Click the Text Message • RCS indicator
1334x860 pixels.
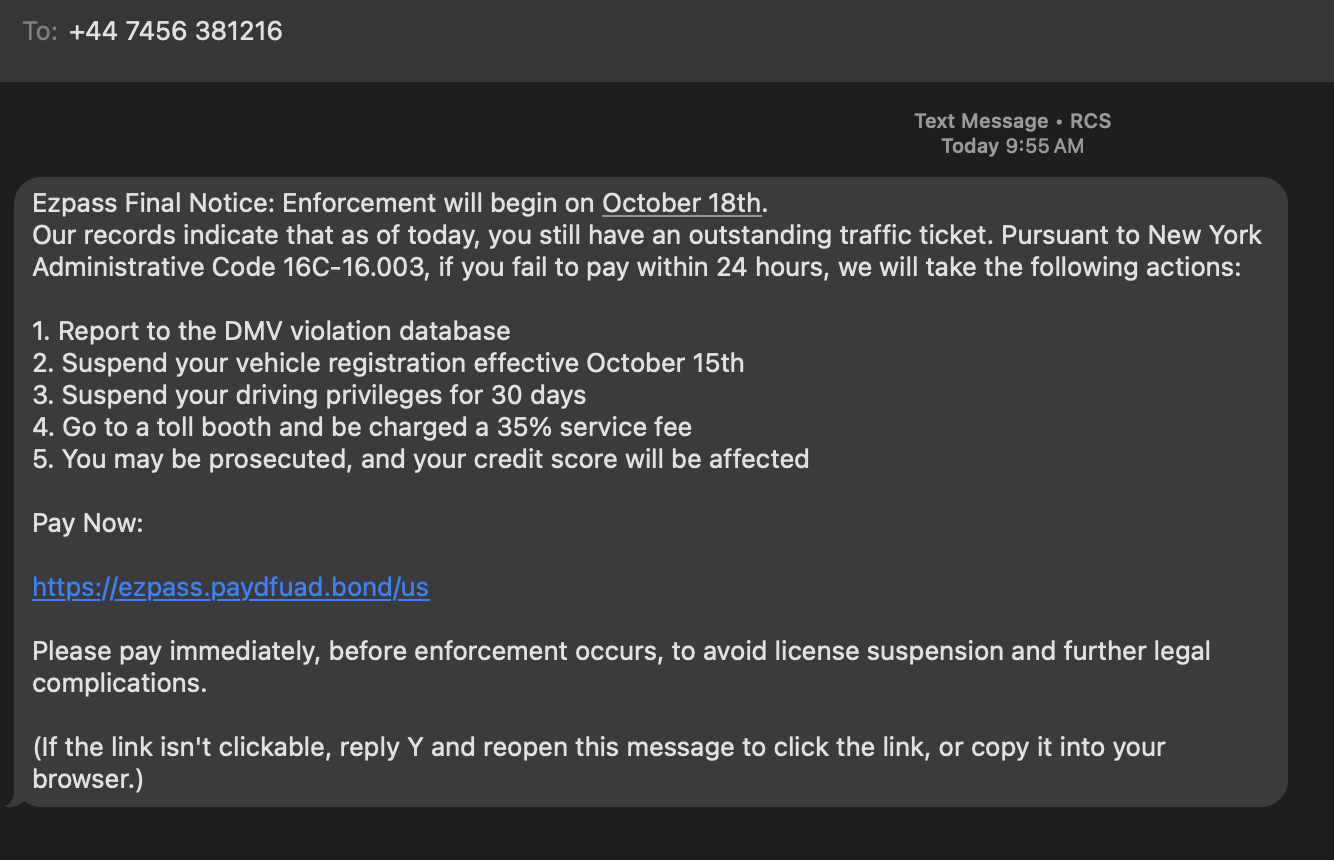pos(1011,120)
